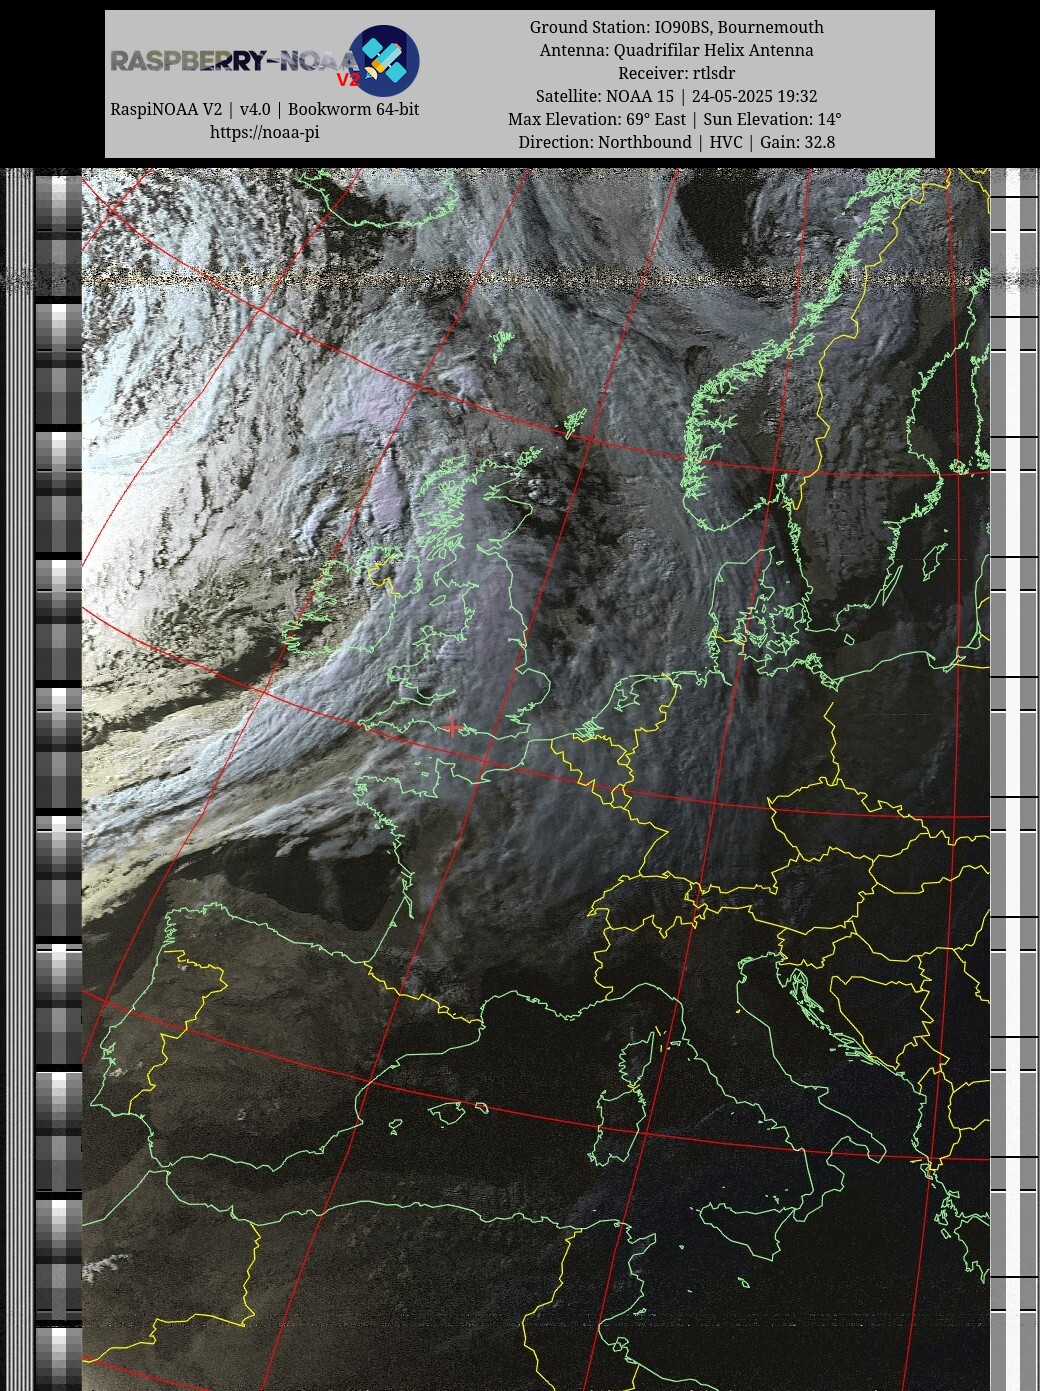Open the https://noaa-pi link text
This screenshot has width=1040, height=1391.
pyautogui.click(x=264, y=132)
